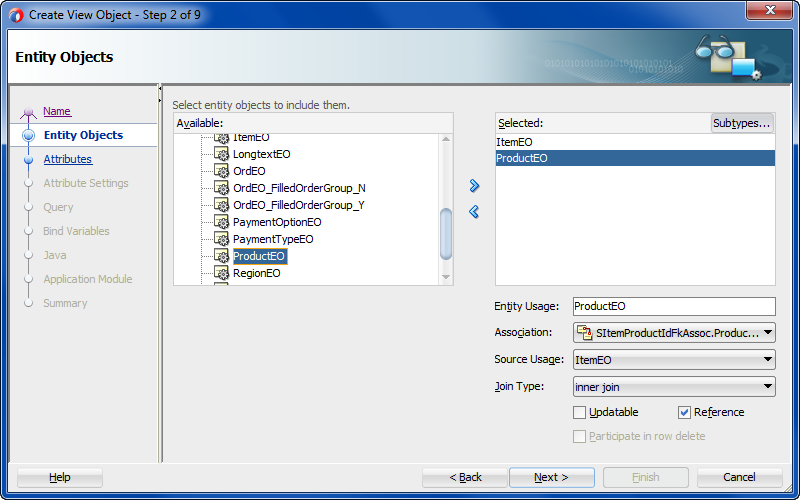The height and width of the screenshot is (500, 800).
Task: Select ItemEO in the Selected list
Action: [635, 142]
